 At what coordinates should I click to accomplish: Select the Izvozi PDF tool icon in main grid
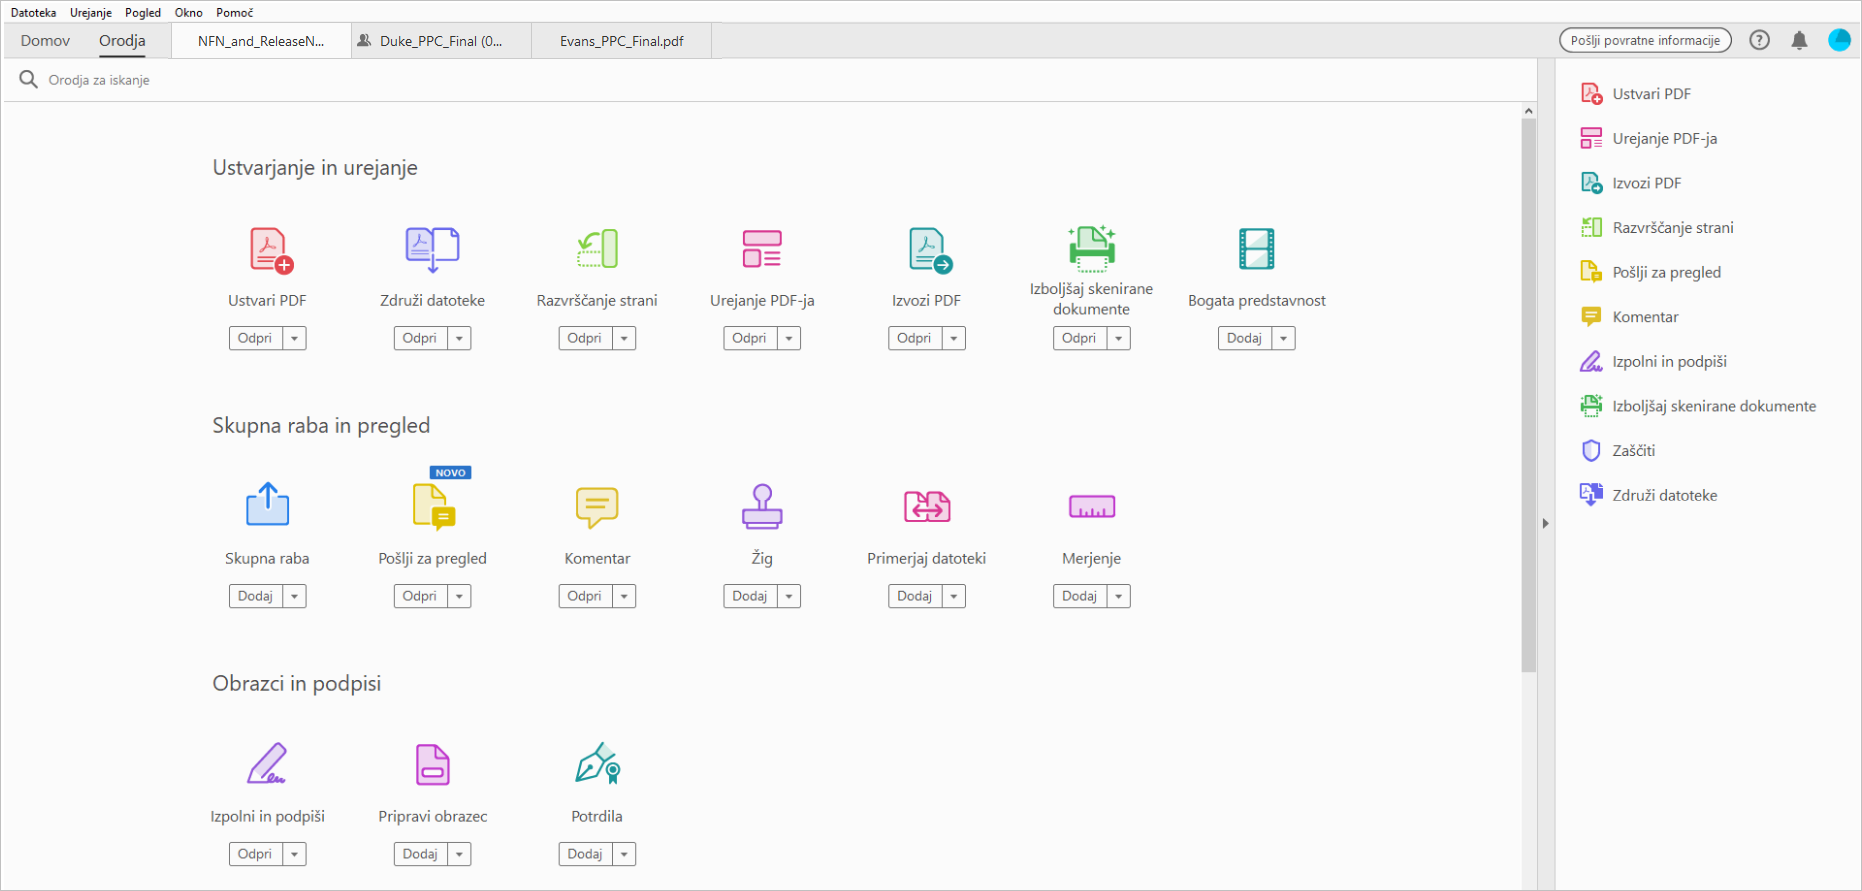pos(930,250)
